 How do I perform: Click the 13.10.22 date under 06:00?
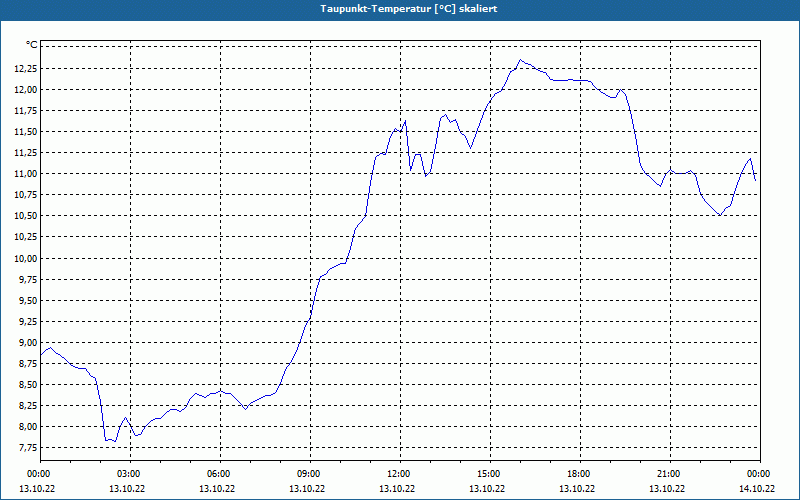tap(217, 488)
